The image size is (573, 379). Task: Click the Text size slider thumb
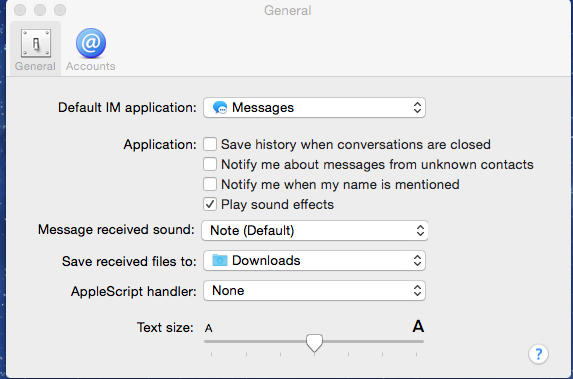(x=314, y=343)
